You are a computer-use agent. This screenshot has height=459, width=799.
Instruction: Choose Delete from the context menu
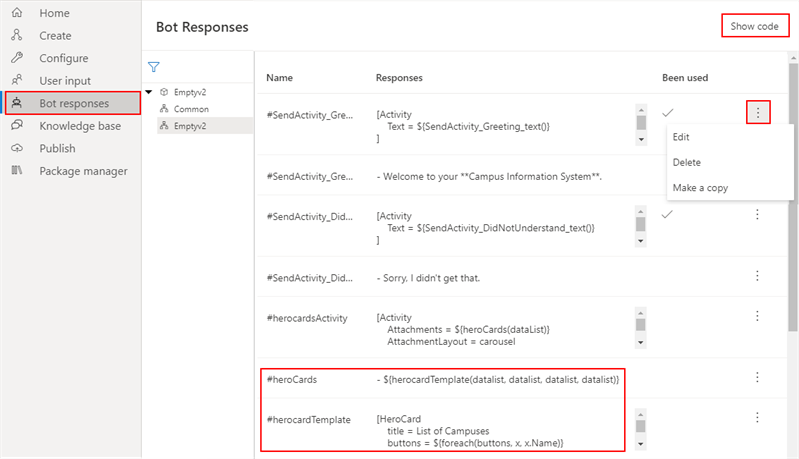687,162
